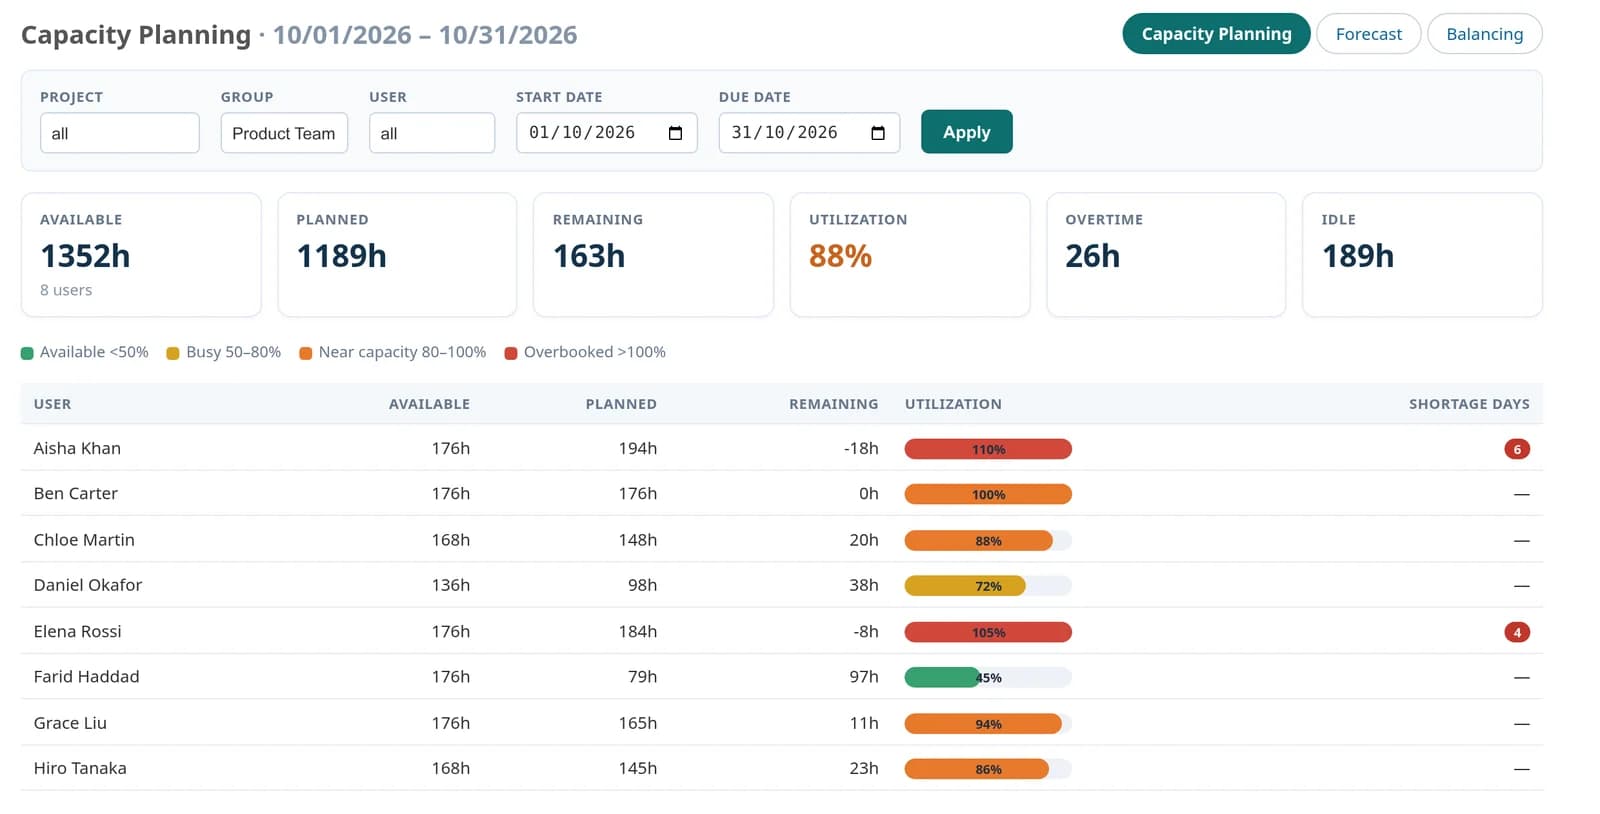The width and height of the screenshot is (1600, 814).
Task: Click the Shortage Days column header
Action: (x=1469, y=404)
